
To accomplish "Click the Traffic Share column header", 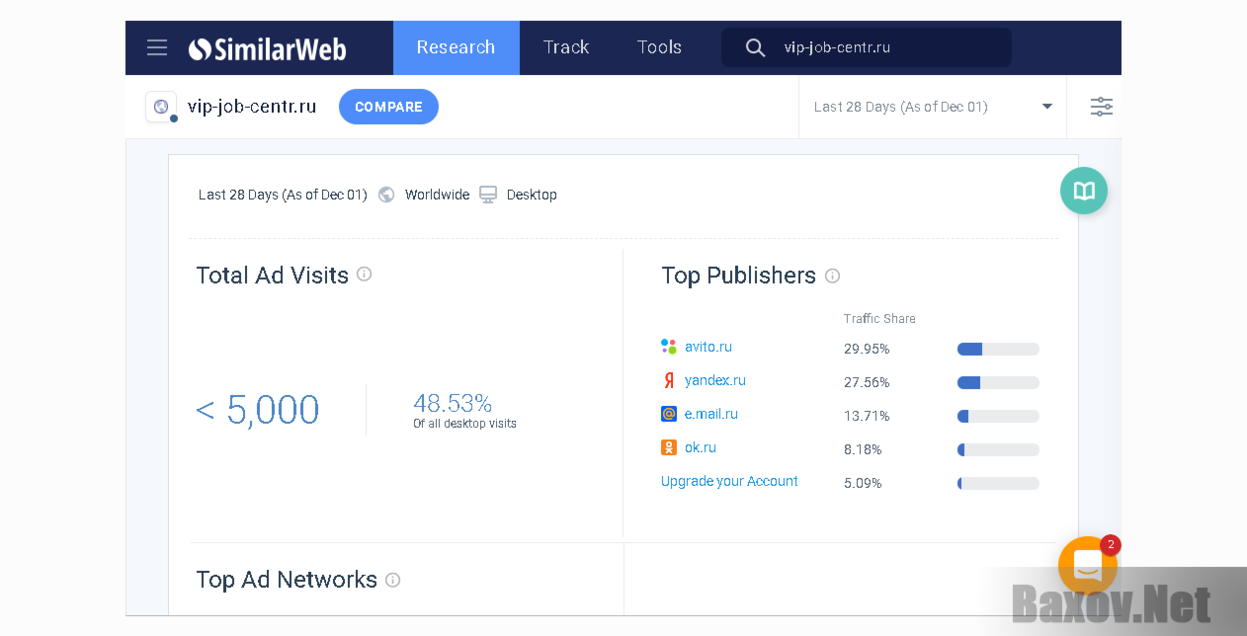I will click(x=880, y=319).
